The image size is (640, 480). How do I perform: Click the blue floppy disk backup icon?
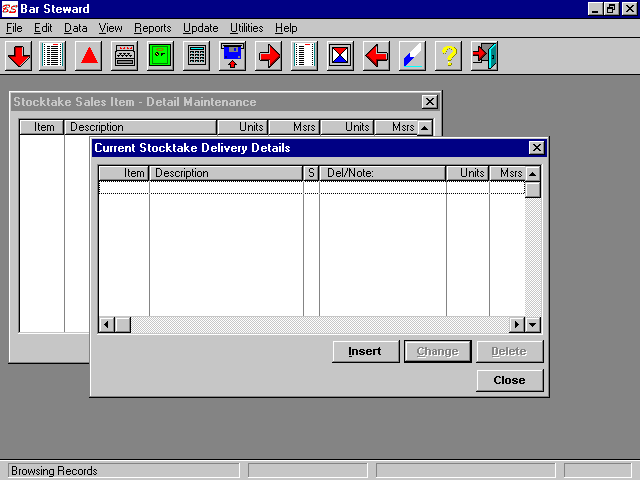[x=233, y=56]
